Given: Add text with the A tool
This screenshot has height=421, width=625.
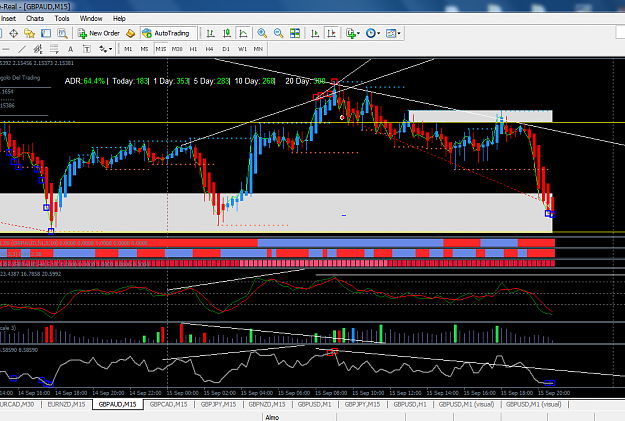Looking at the screenshot, I should [70, 49].
